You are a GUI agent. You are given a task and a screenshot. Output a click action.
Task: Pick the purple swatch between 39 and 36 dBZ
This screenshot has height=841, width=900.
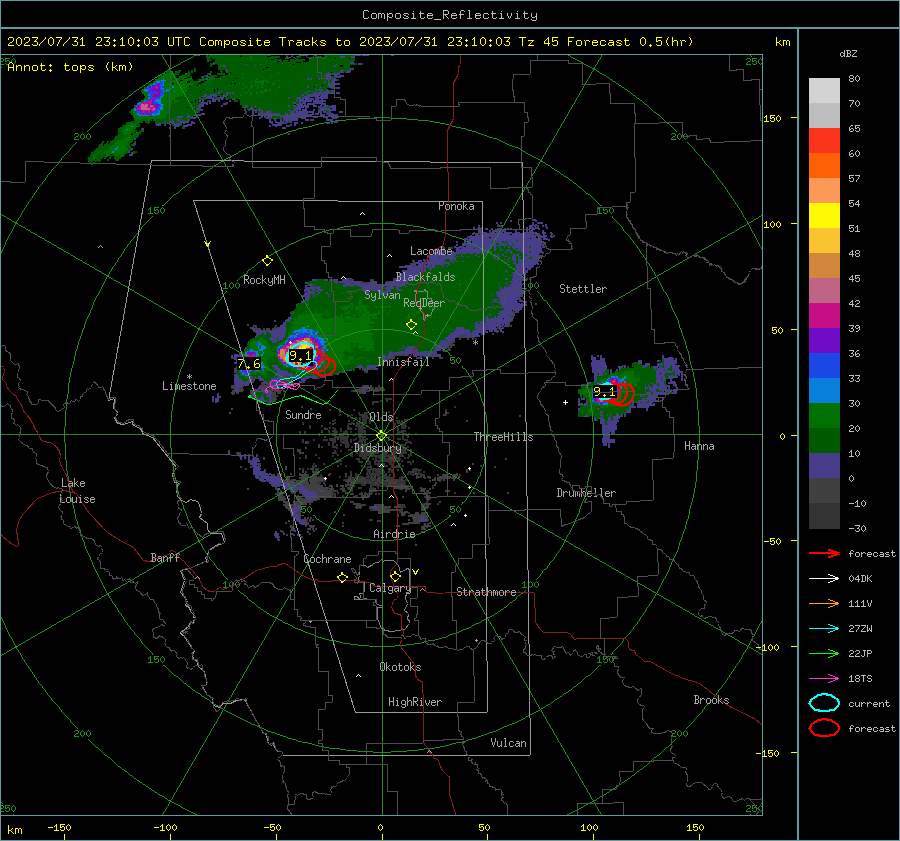click(x=824, y=340)
